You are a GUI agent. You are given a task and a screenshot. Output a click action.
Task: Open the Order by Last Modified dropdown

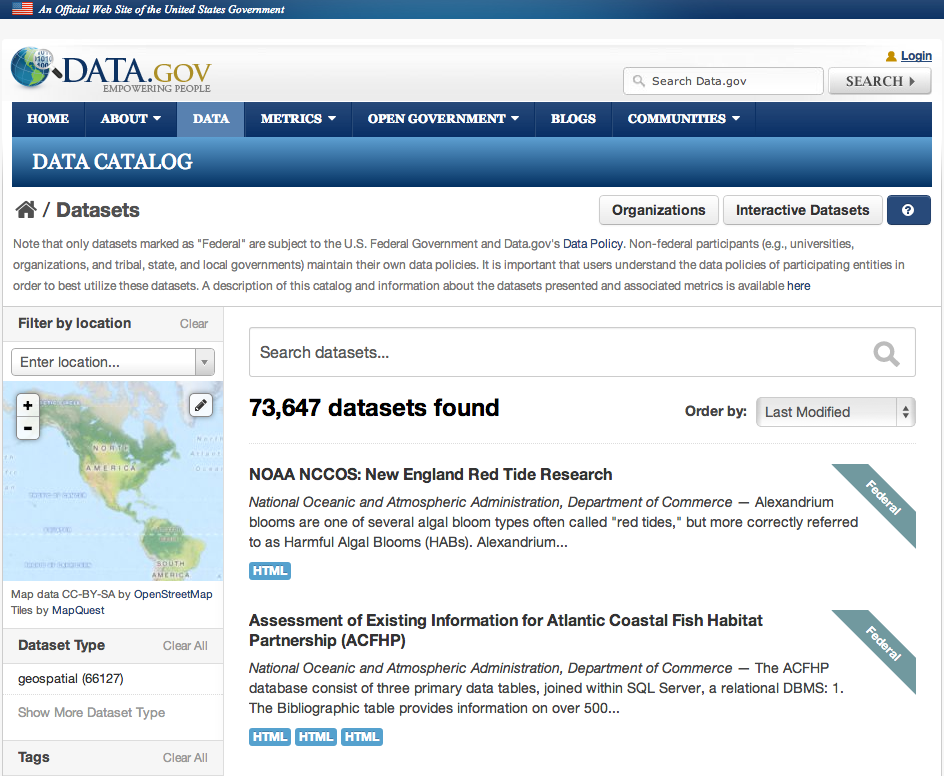(x=836, y=412)
